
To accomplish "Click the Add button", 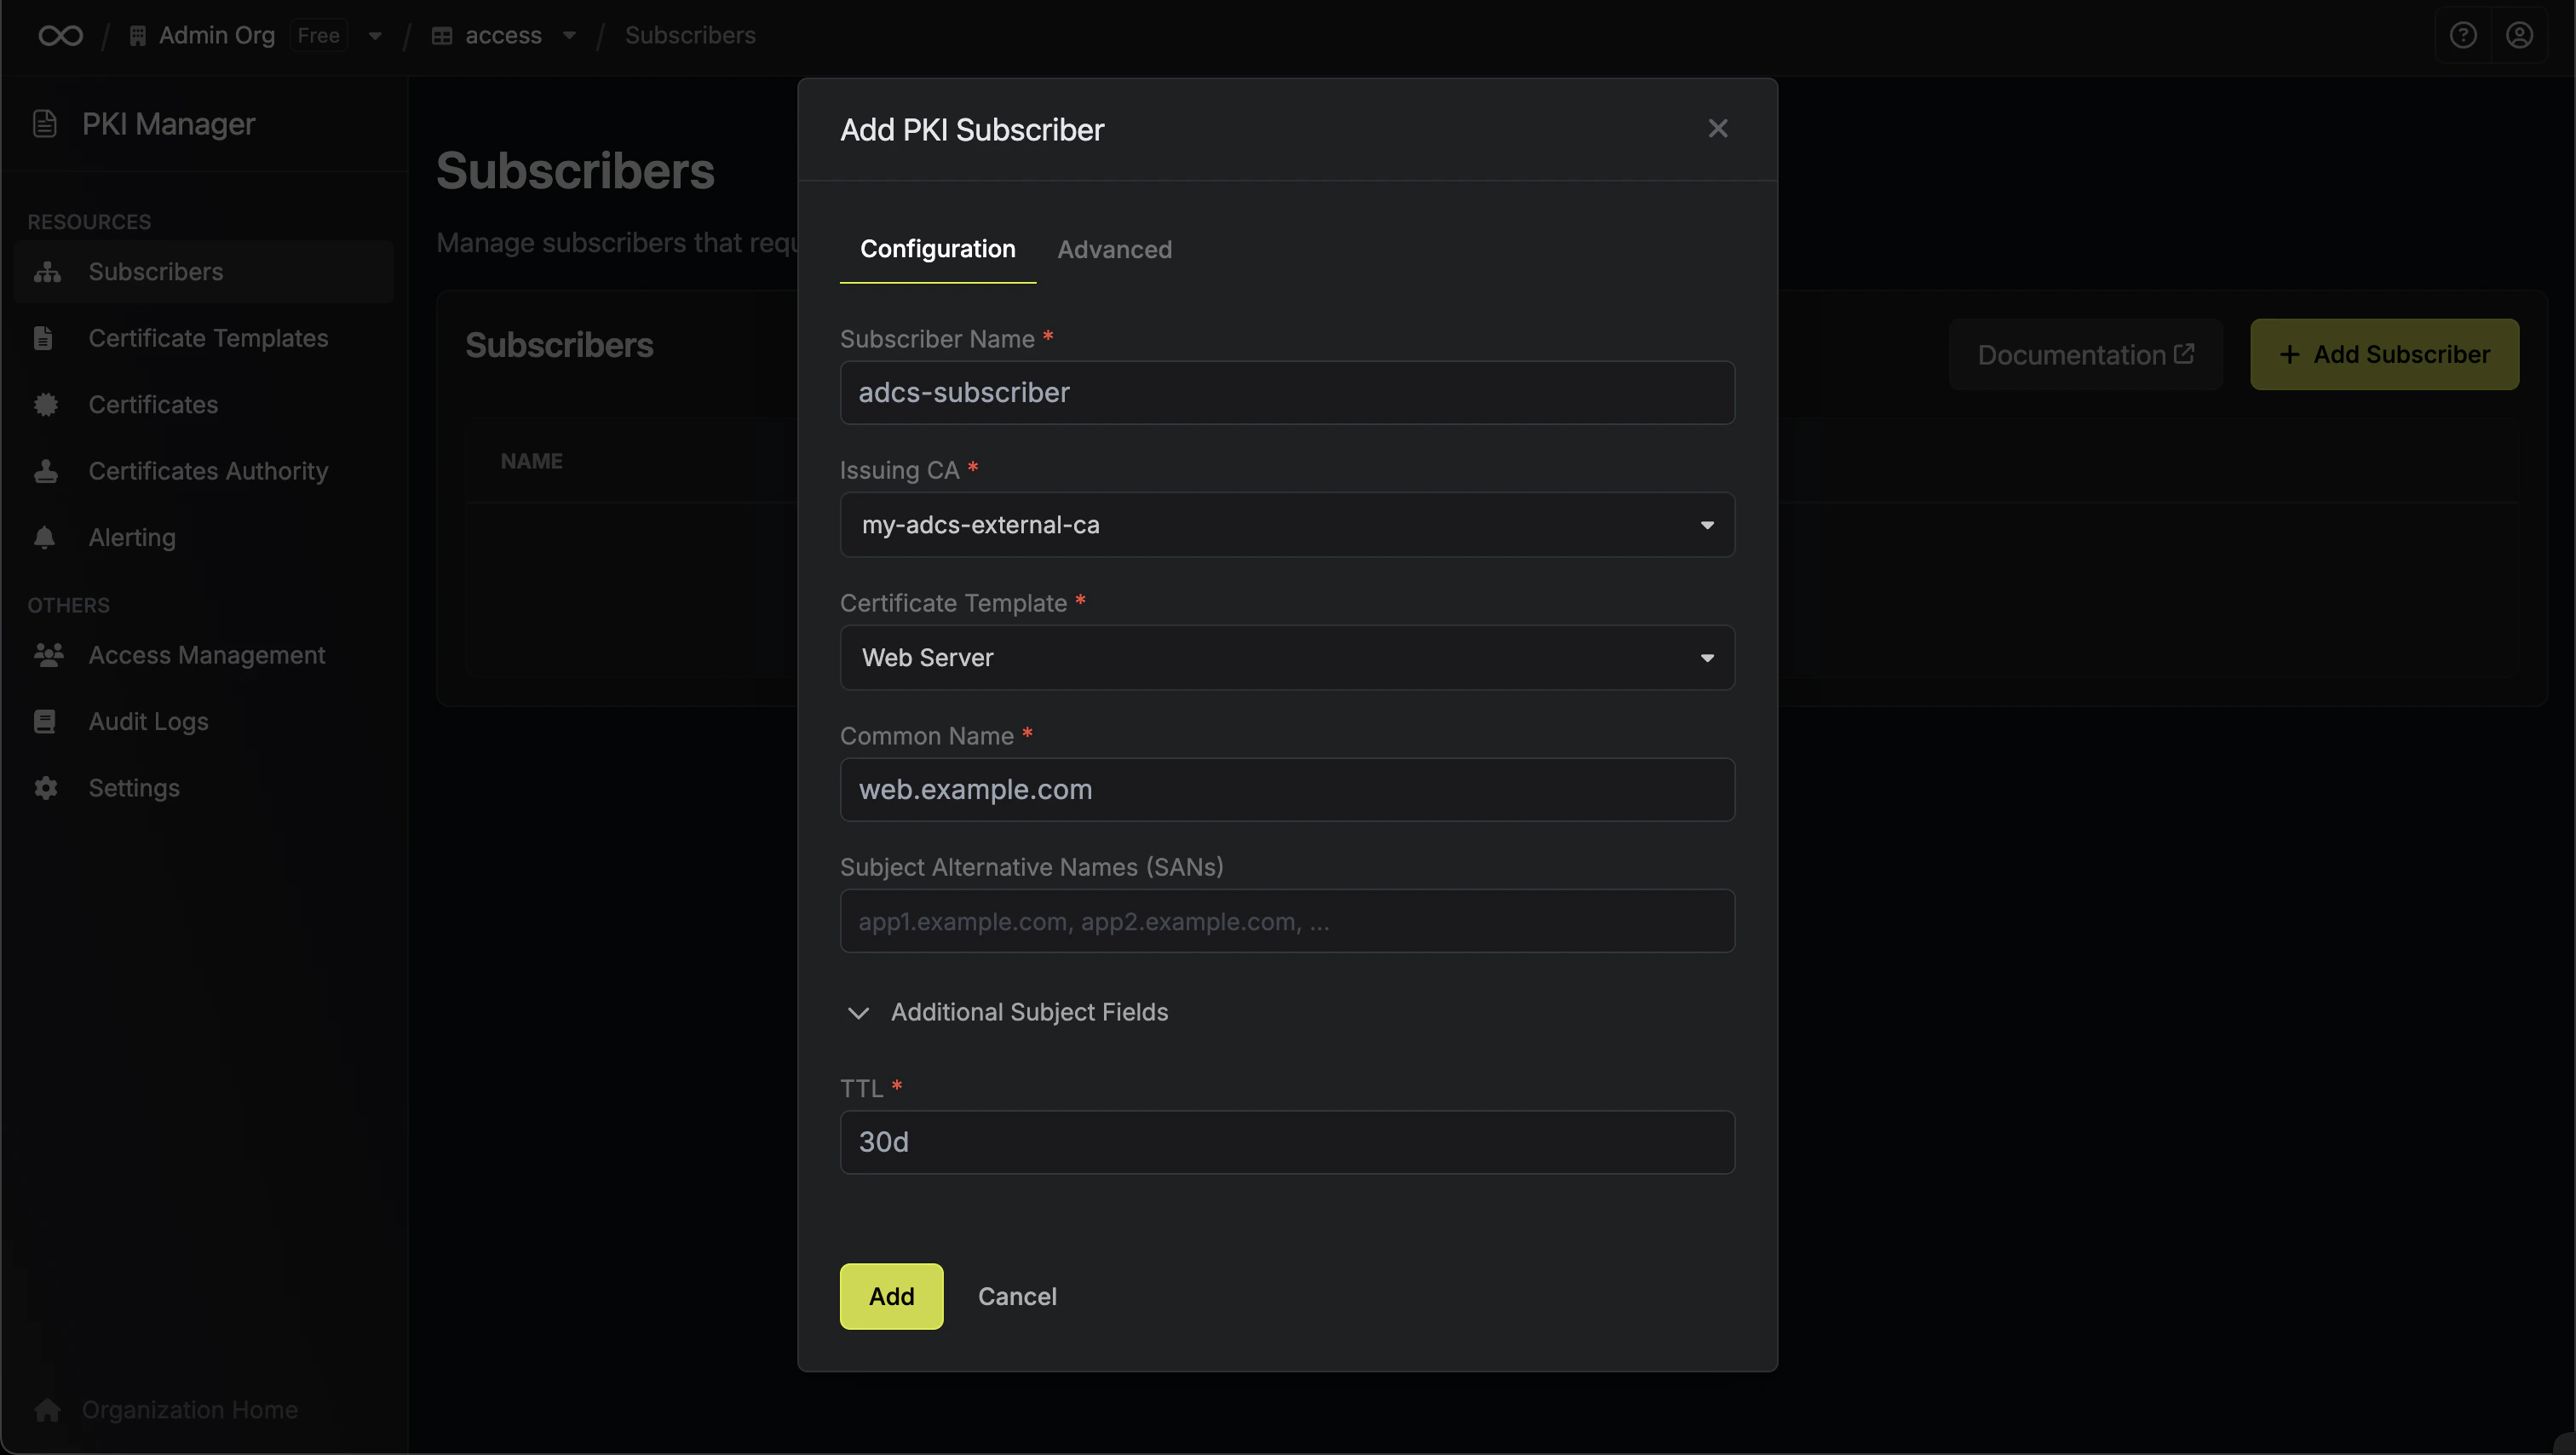I will click(891, 1297).
